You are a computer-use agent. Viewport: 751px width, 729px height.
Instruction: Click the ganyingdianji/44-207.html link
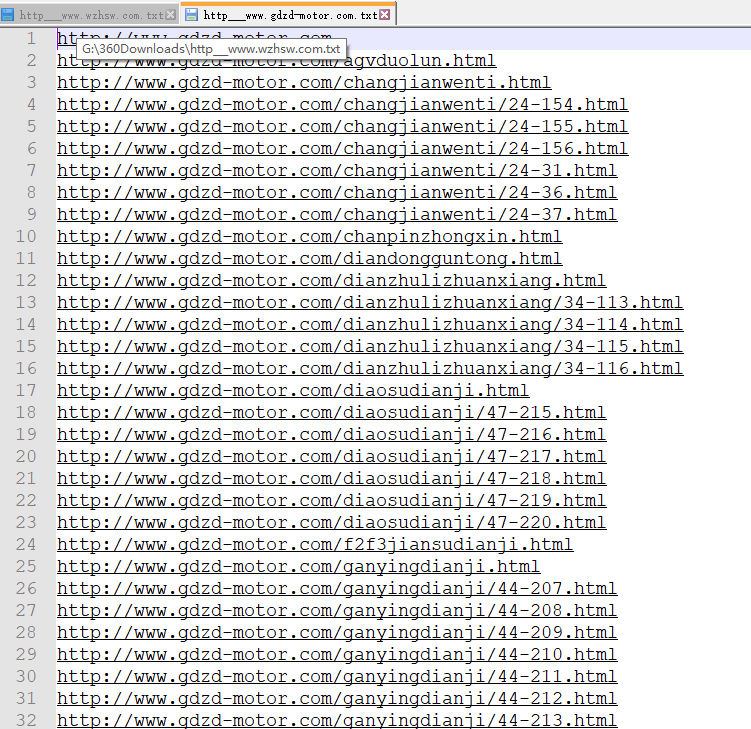(x=336, y=589)
